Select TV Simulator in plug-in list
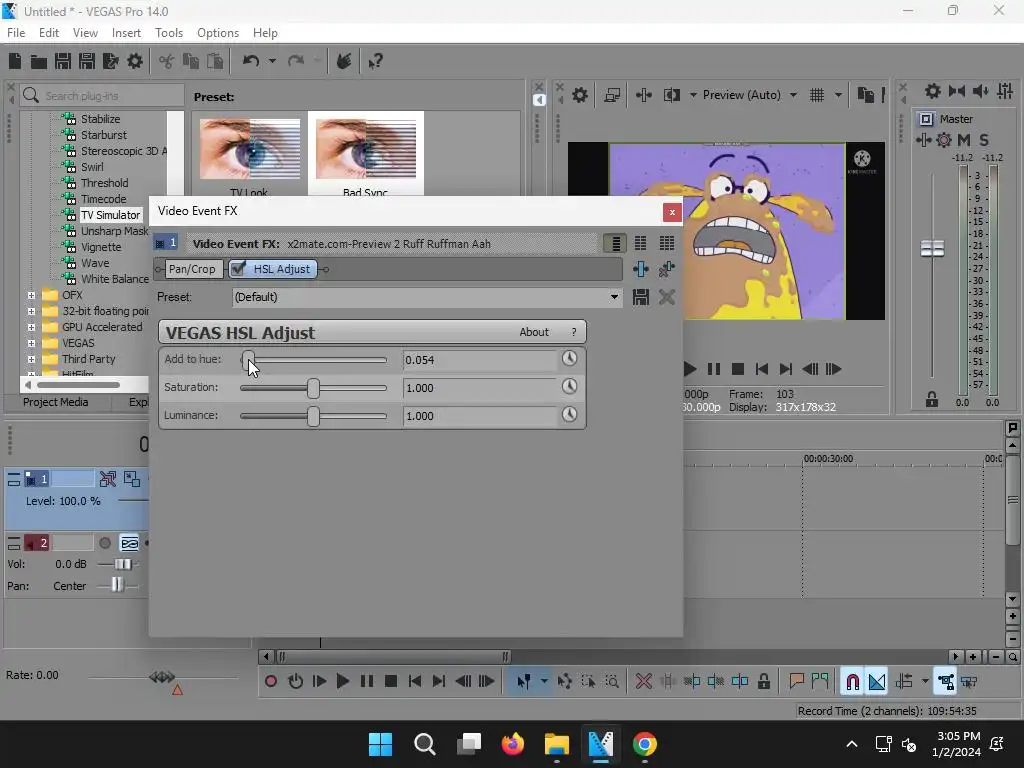 pos(110,215)
